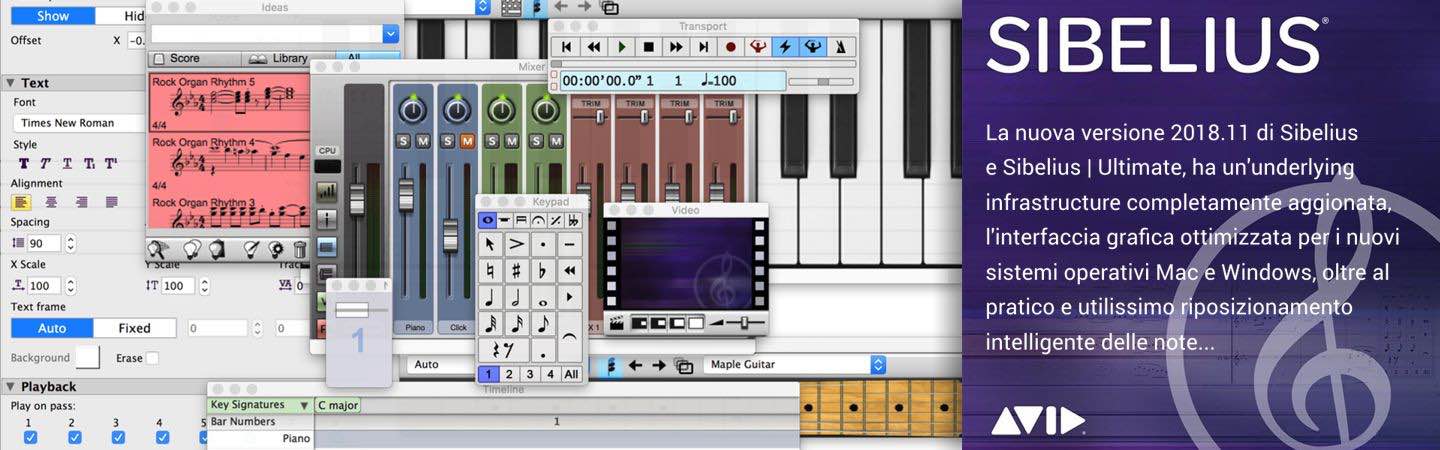Click the Show button in Inspector
The image size is (1440, 450).
pyautogui.click(x=52, y=16)
